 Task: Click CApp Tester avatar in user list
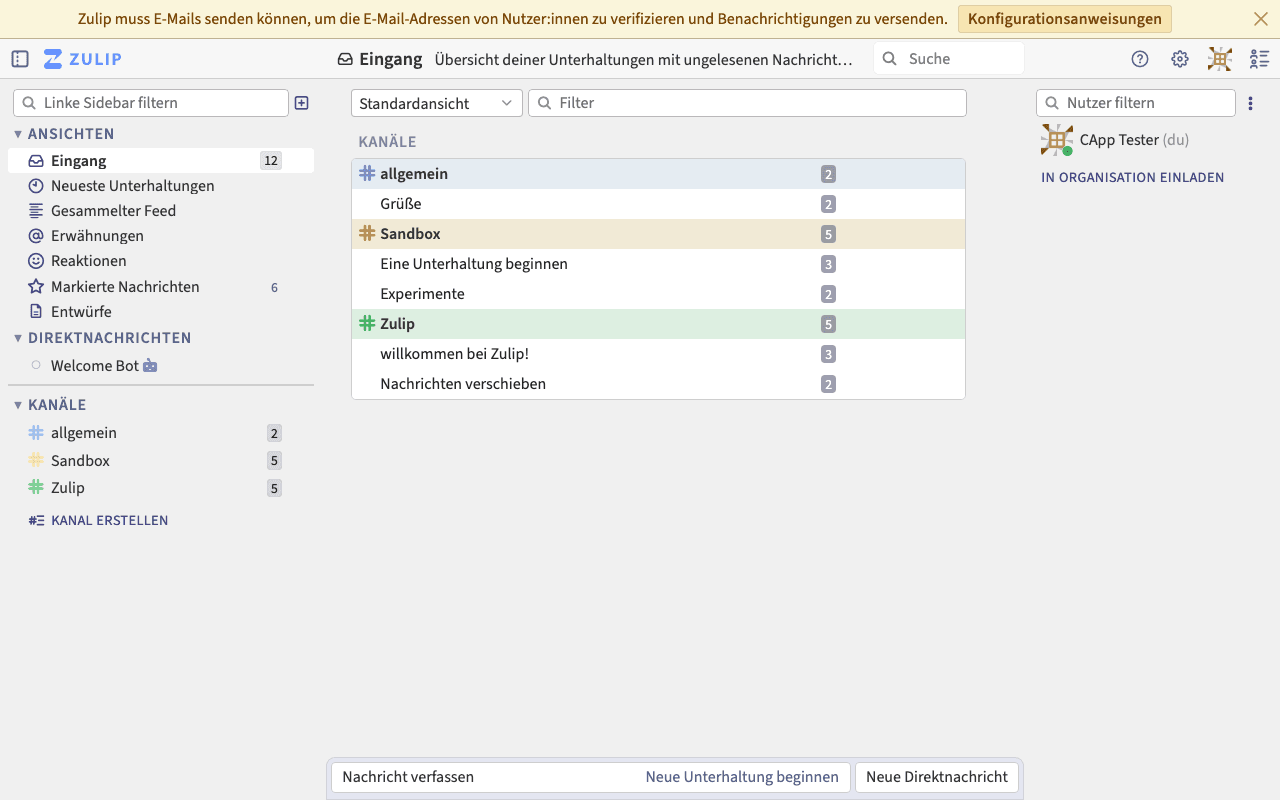(1057, 140)
